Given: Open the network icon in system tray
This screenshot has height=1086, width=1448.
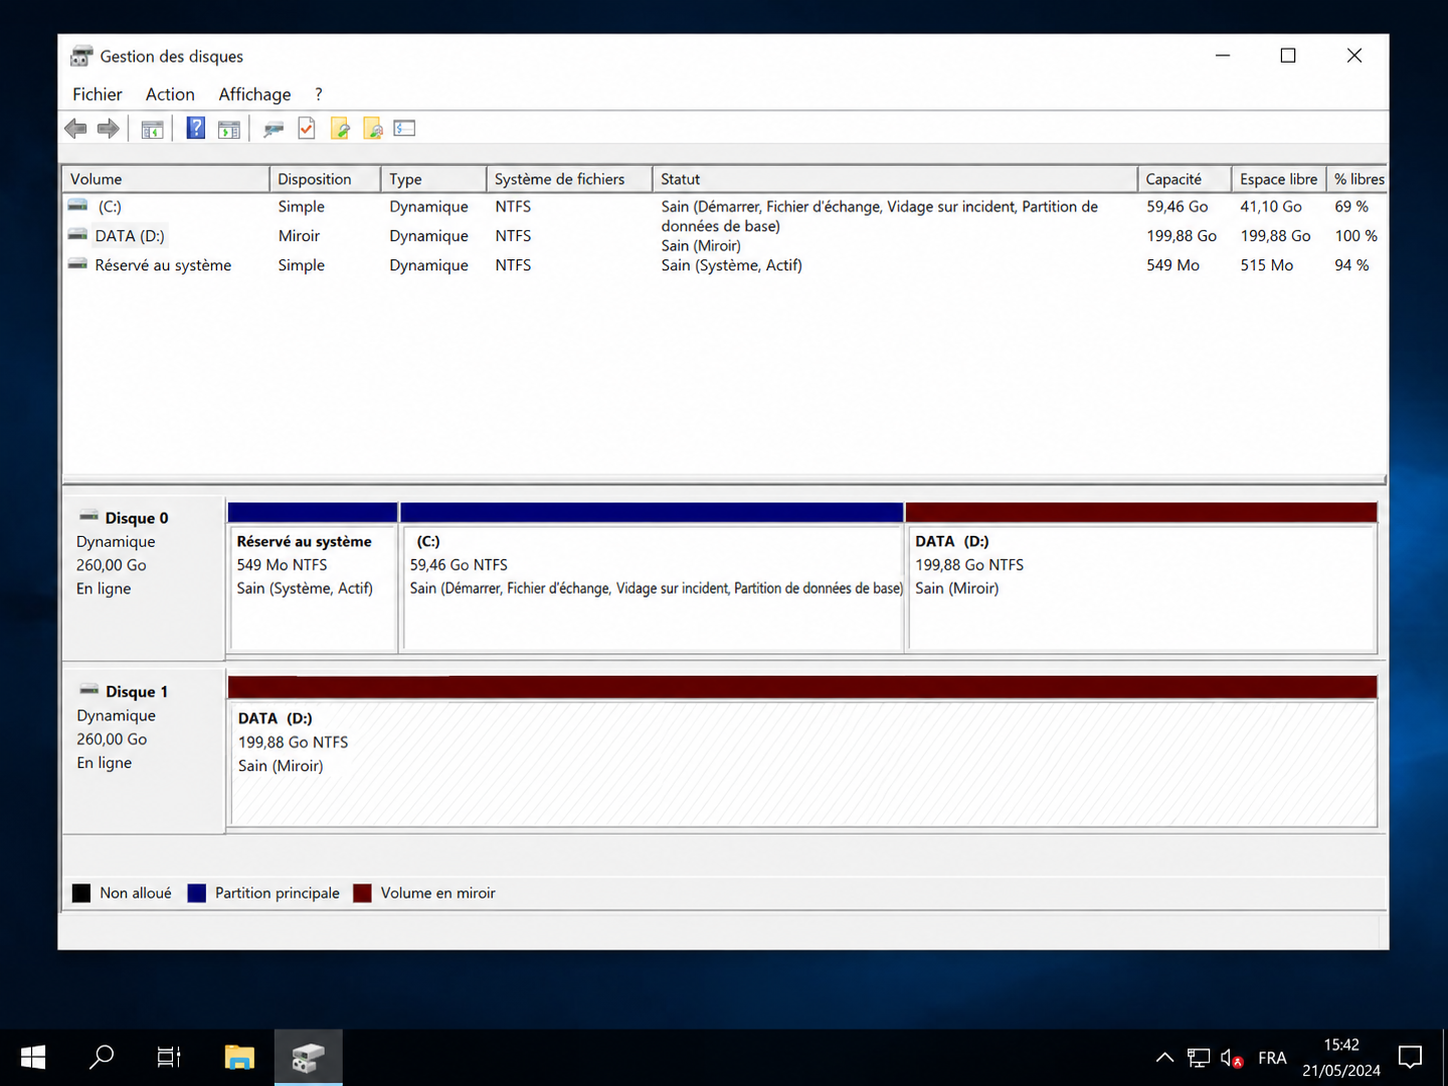Looking at the screenshot, I should pyautogui.click(x=1198, y=1058).
